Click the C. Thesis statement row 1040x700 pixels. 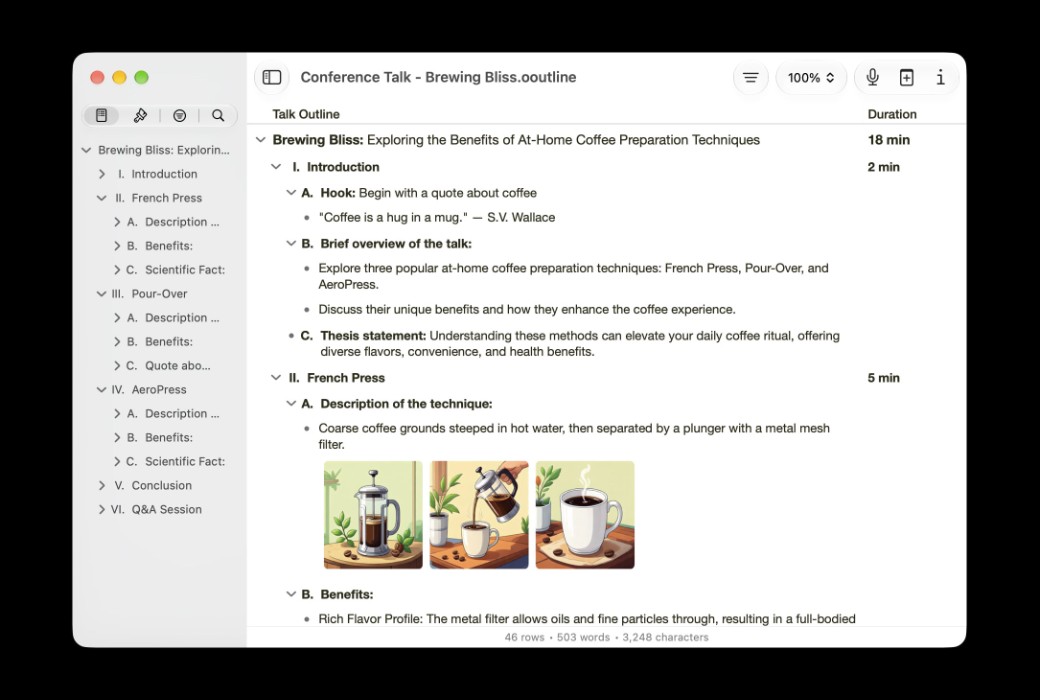click(572, 344)
